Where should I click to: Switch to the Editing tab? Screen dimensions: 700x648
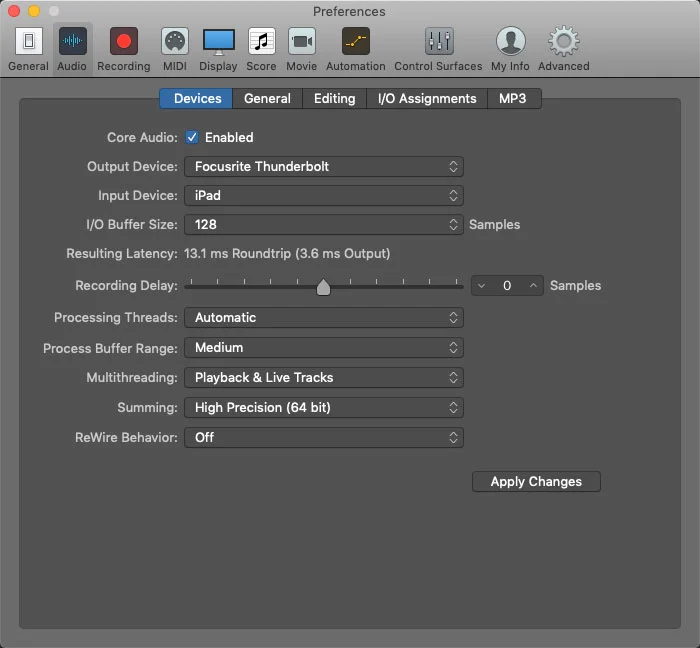coord(334,98)
